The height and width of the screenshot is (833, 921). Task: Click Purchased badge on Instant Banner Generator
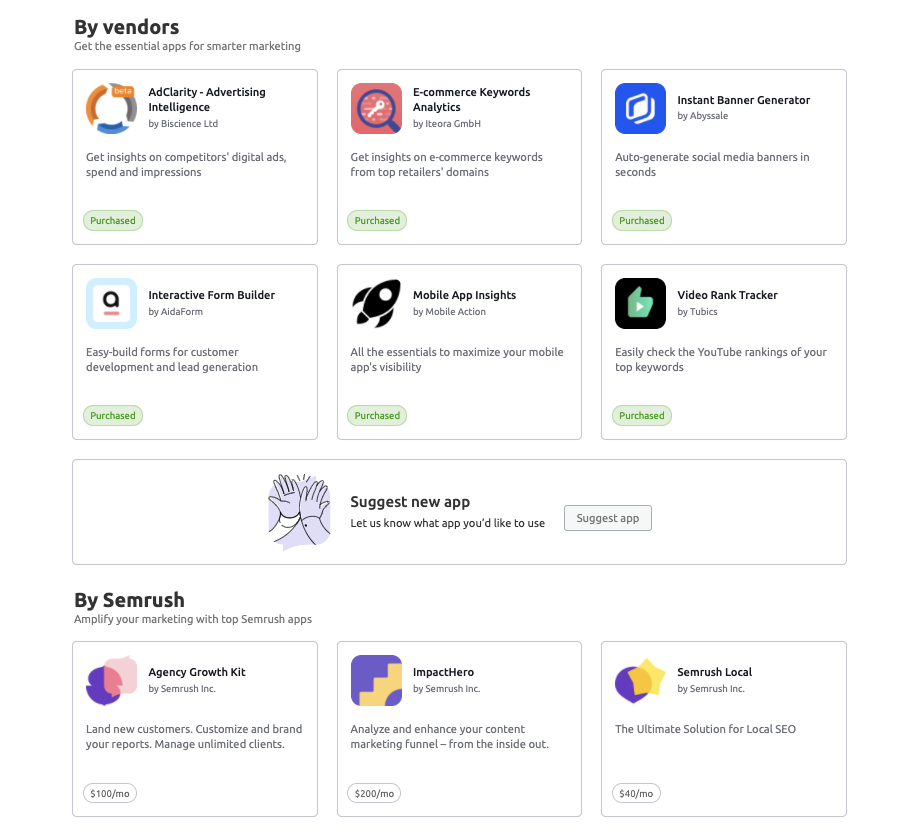pos(641,221)
